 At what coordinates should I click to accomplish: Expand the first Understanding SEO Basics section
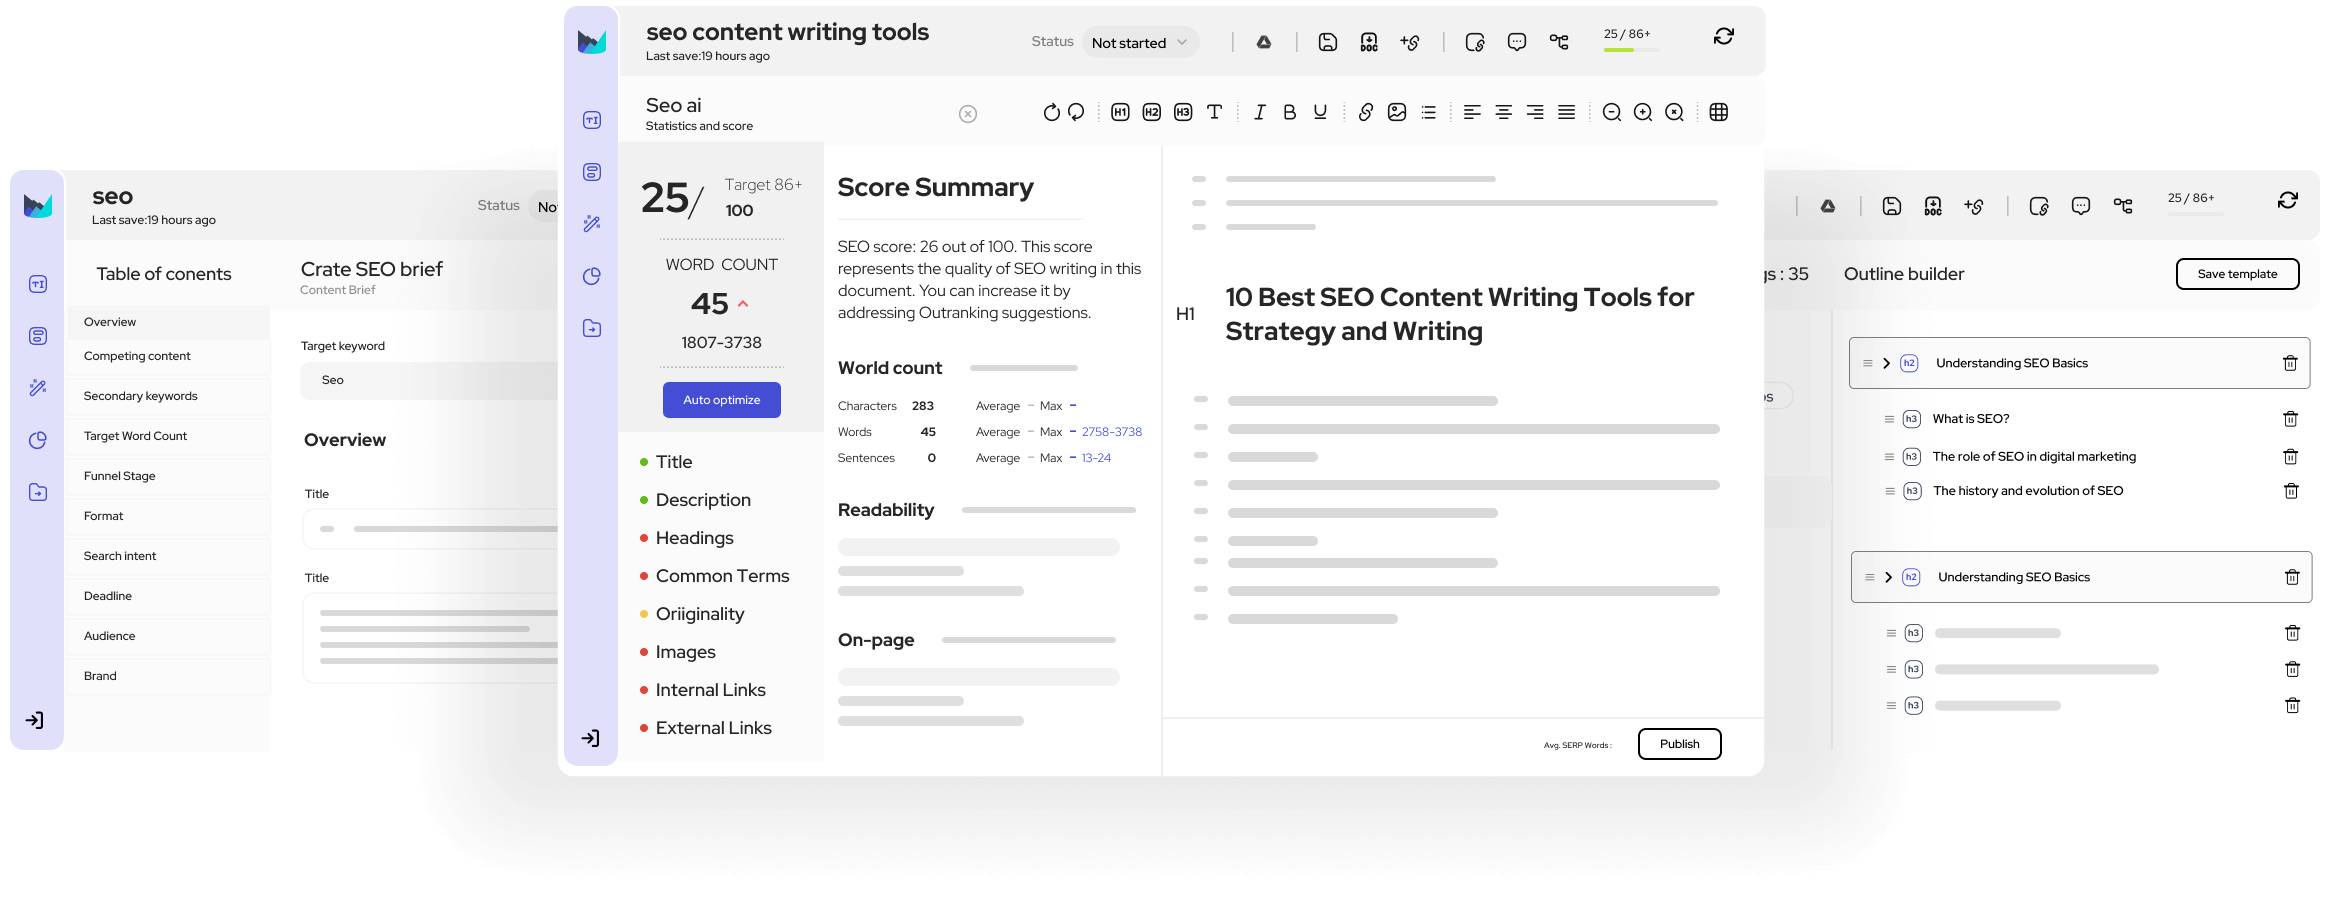coord(1889,363)
